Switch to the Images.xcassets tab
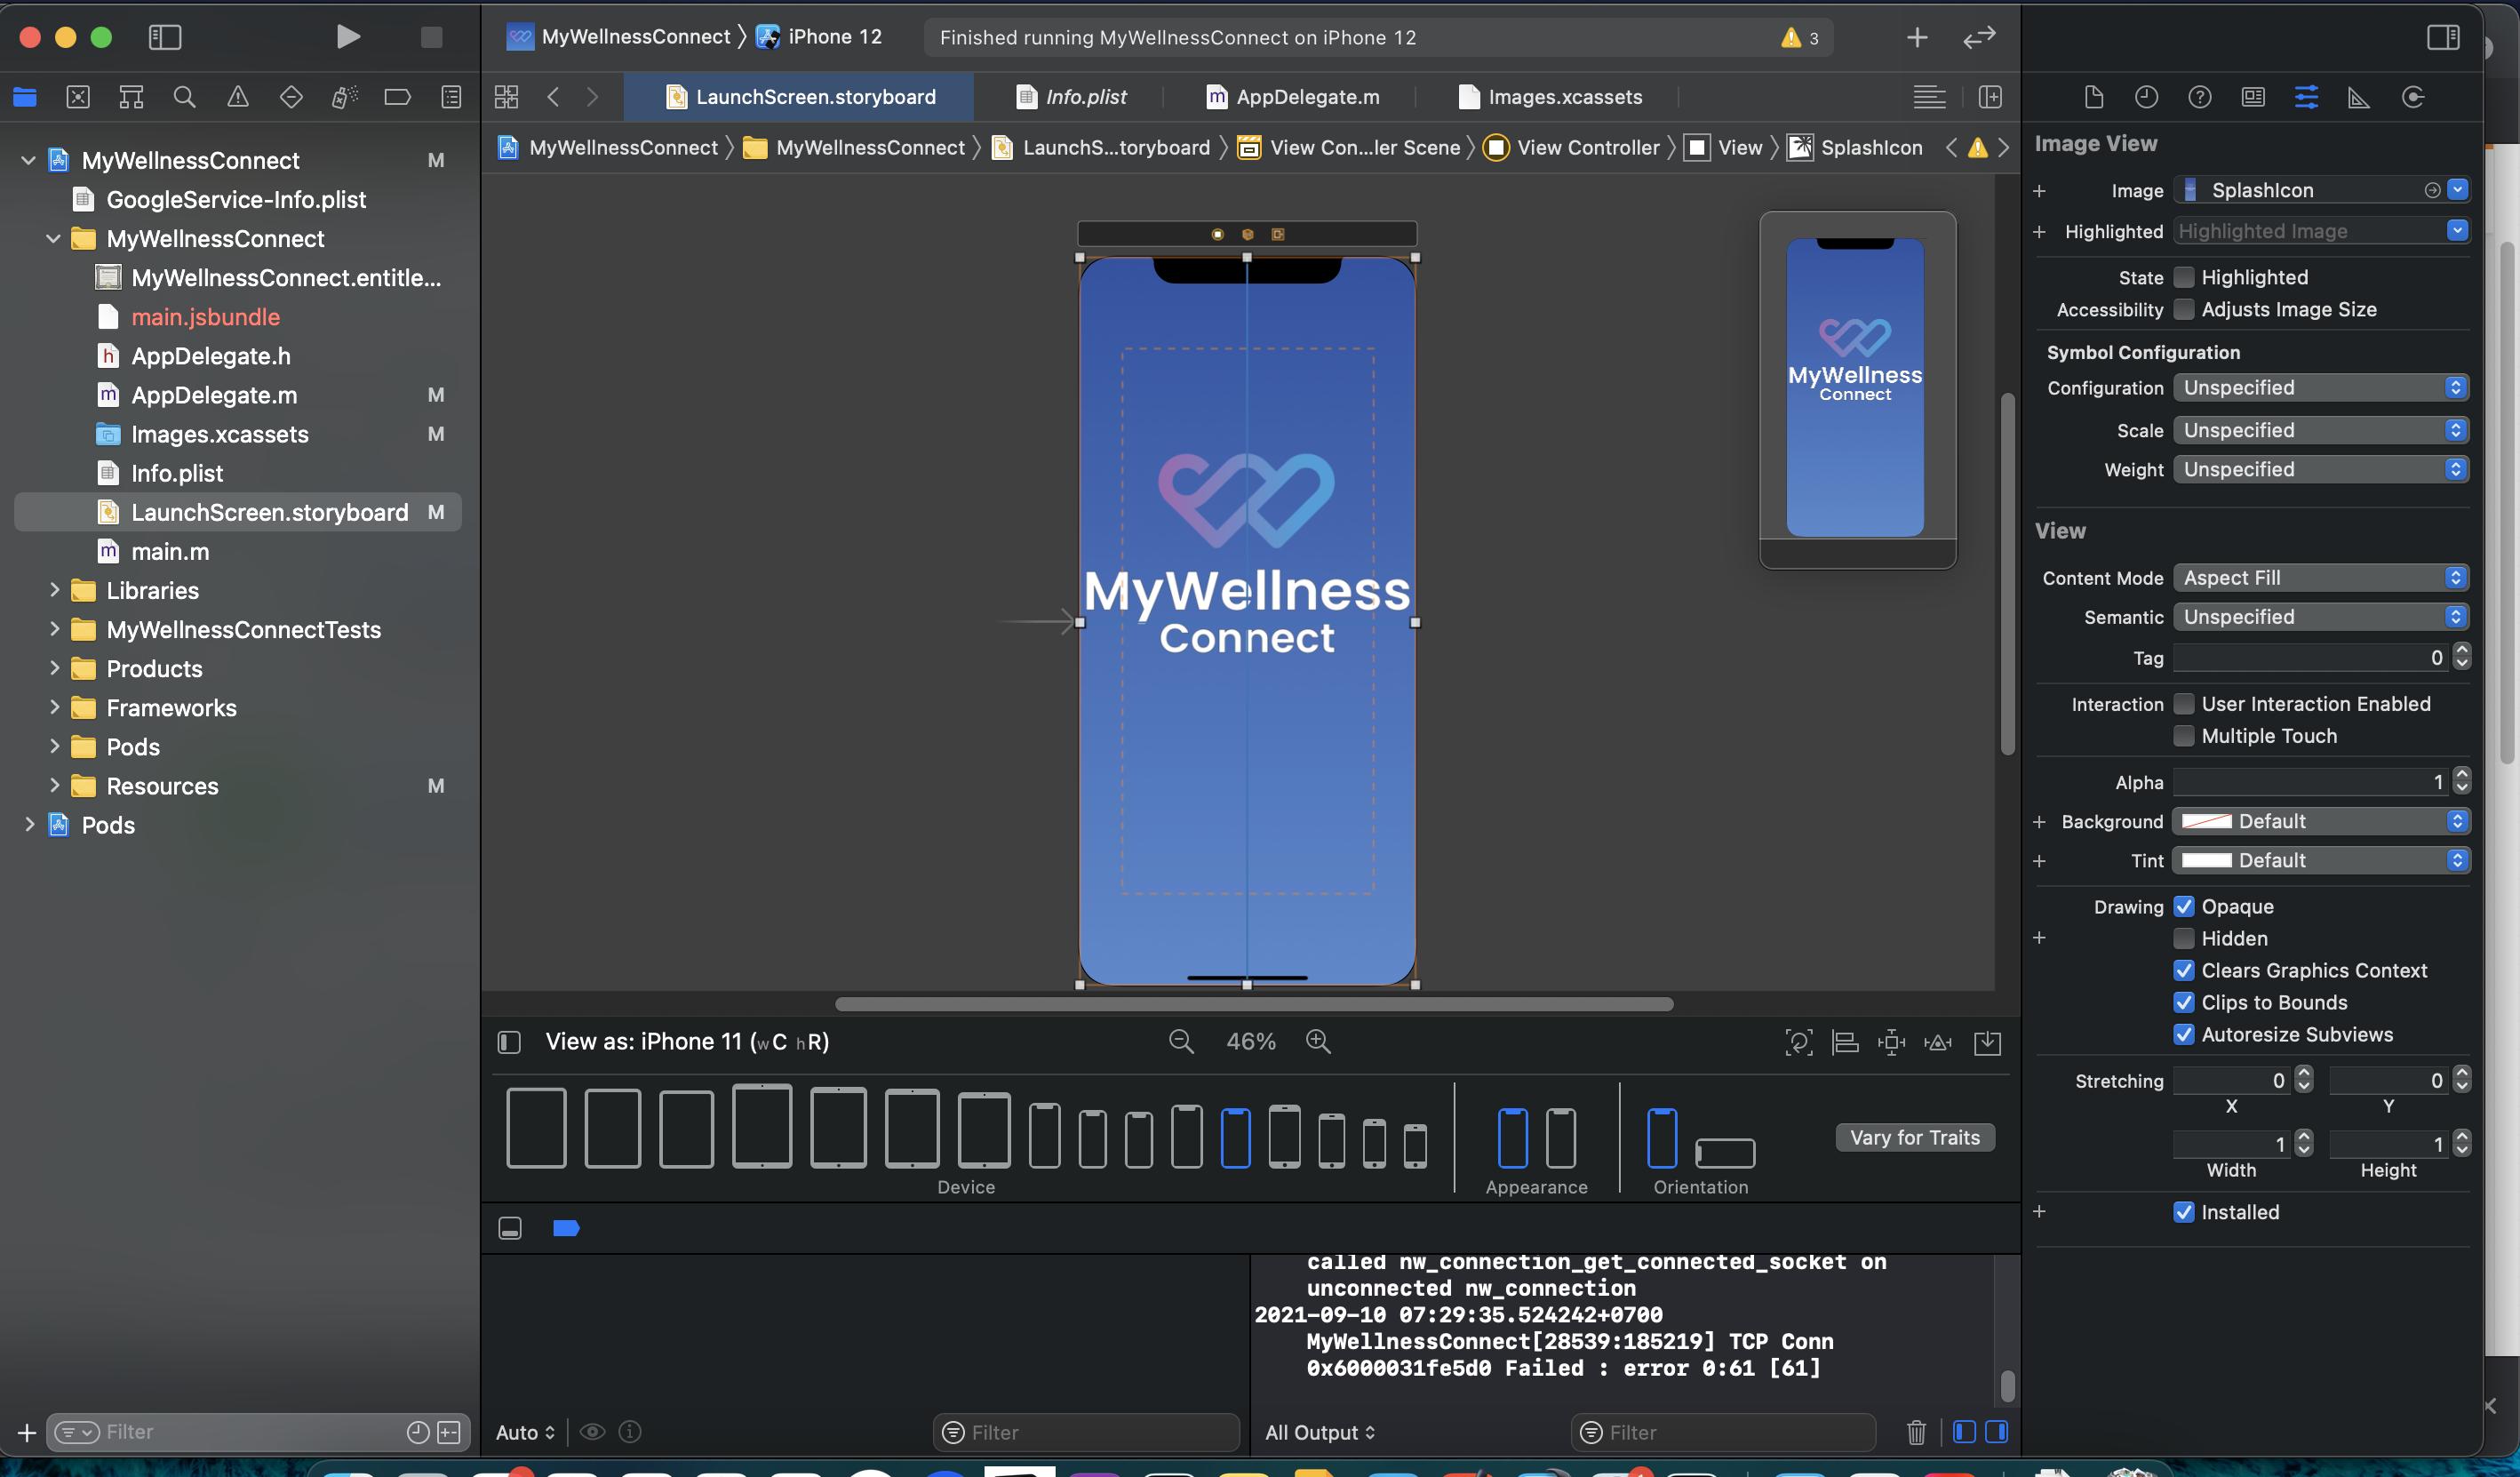 point(1550,97)
